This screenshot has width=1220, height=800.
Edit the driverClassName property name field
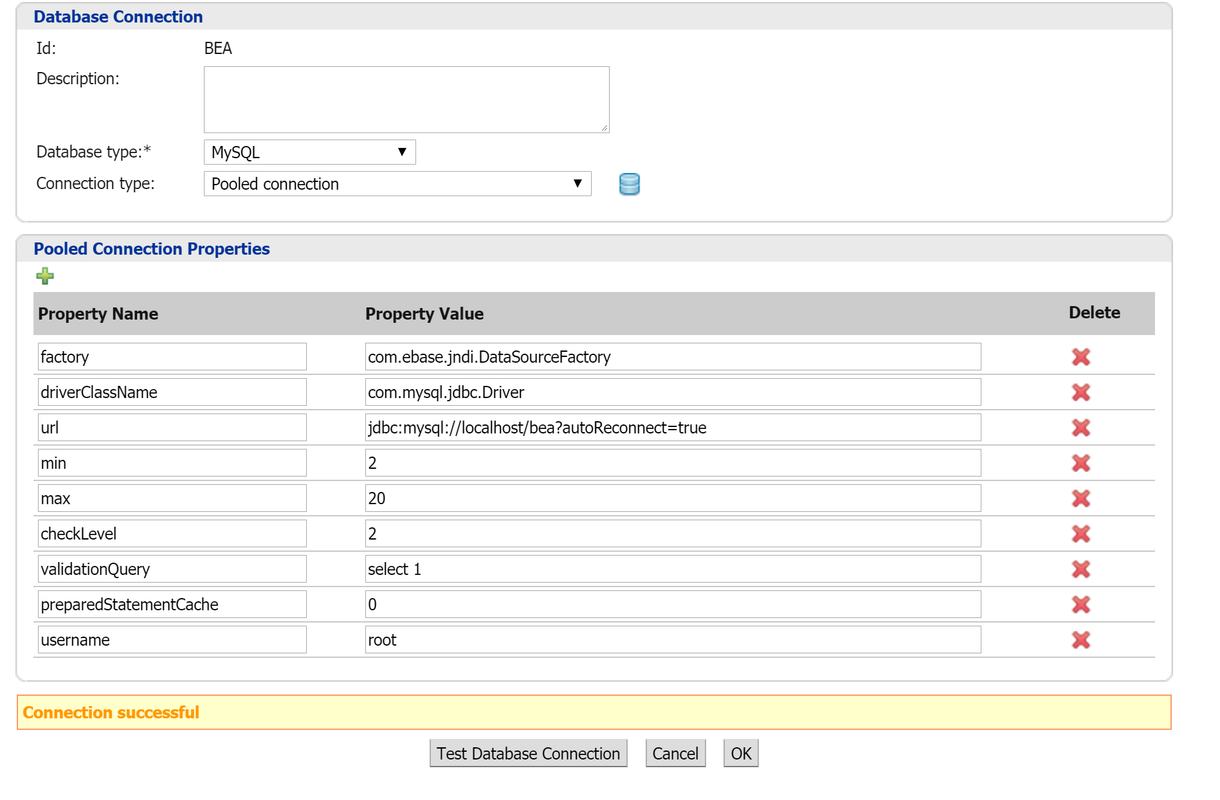click(x=171, y=392)
